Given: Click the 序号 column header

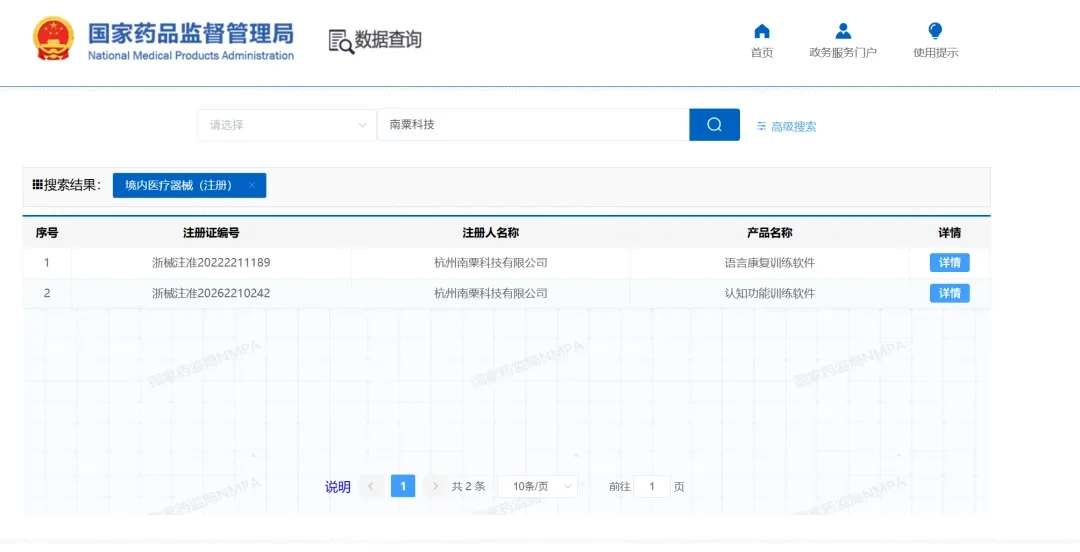Looking at the screenshot, I should coord(47,233).
